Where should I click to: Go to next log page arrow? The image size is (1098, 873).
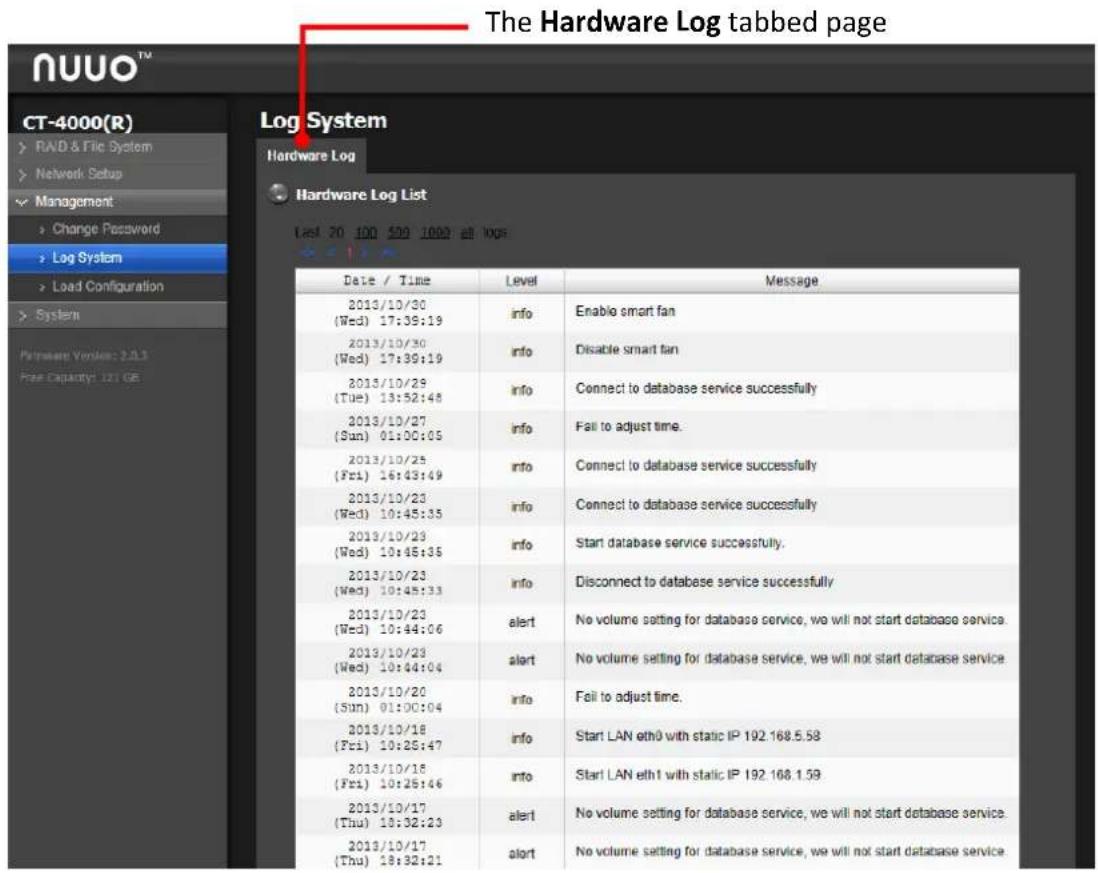(364, 252)
